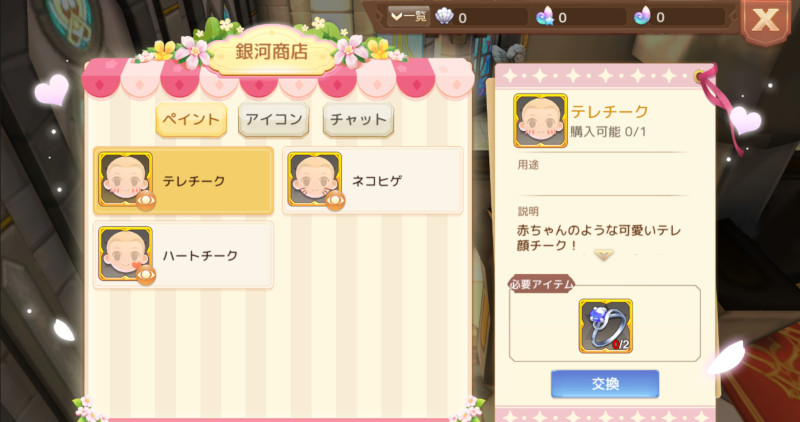Screen dimensions: 800x422
Task: Toggle preview eye on ハートチーク item
Action: click(x=146, y=276)
